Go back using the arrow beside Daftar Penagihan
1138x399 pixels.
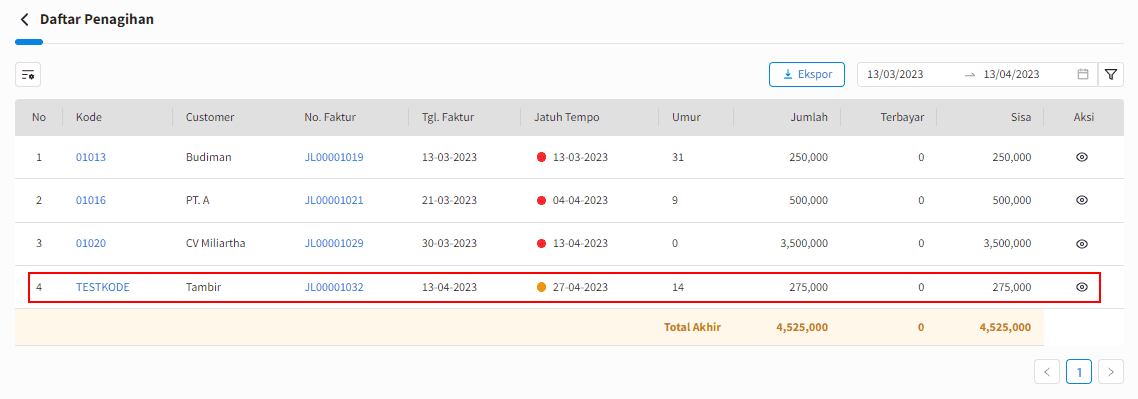click(25, 20)
